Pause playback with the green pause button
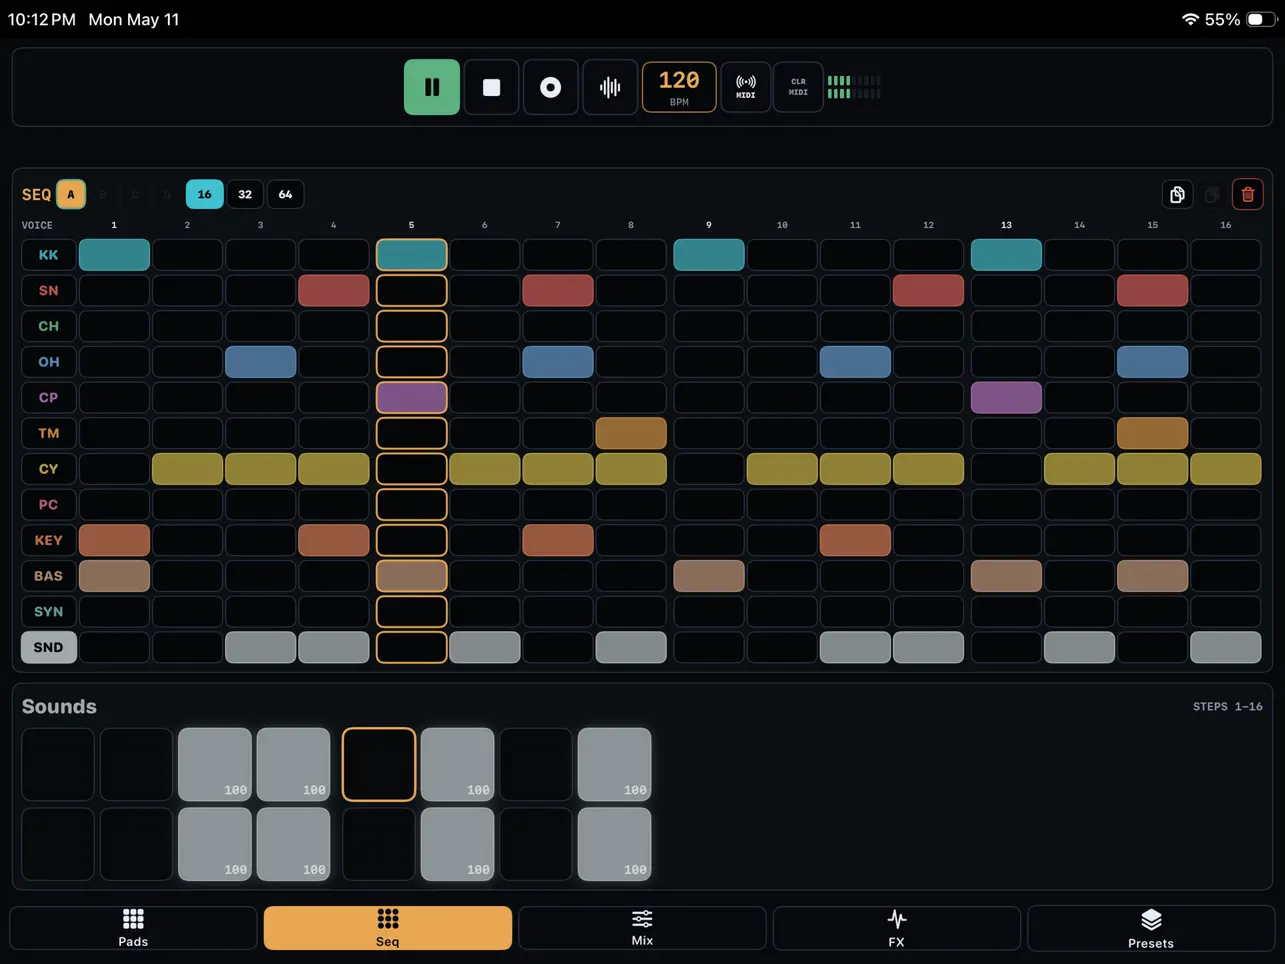 click(x=432, y=87)
